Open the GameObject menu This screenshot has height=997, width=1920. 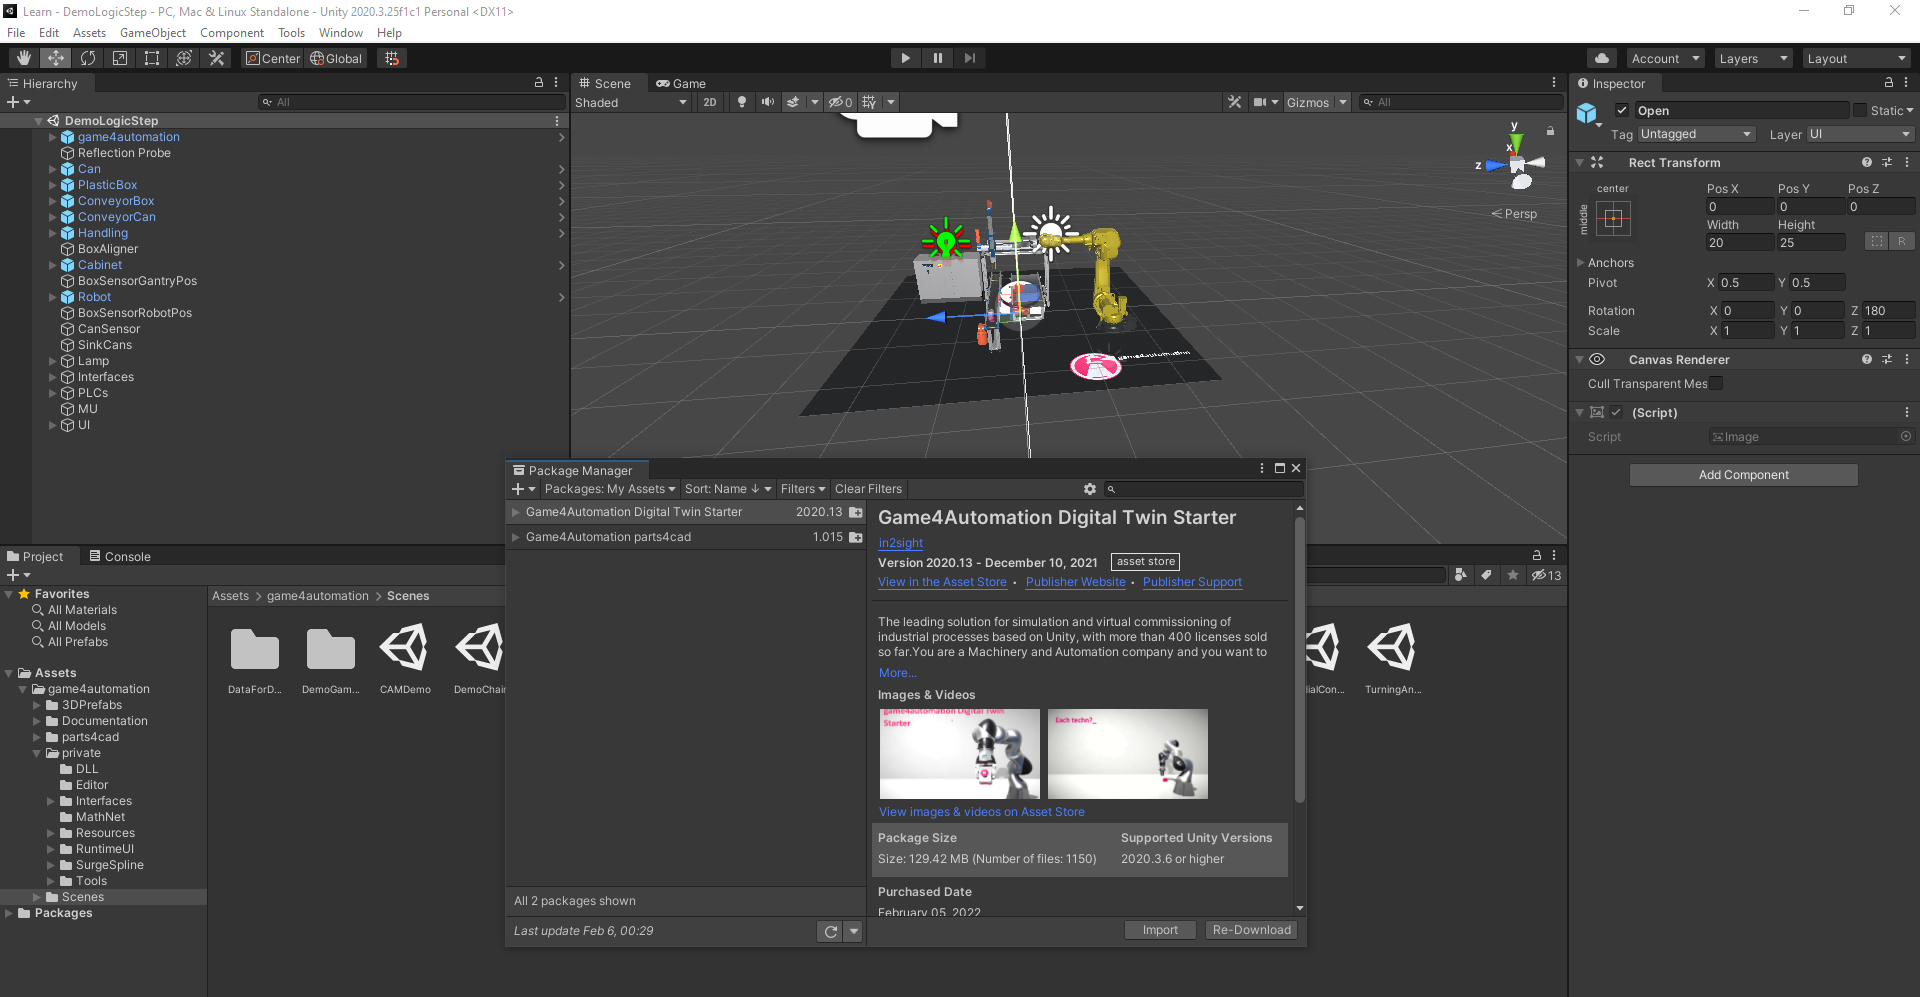click(153, 33)
